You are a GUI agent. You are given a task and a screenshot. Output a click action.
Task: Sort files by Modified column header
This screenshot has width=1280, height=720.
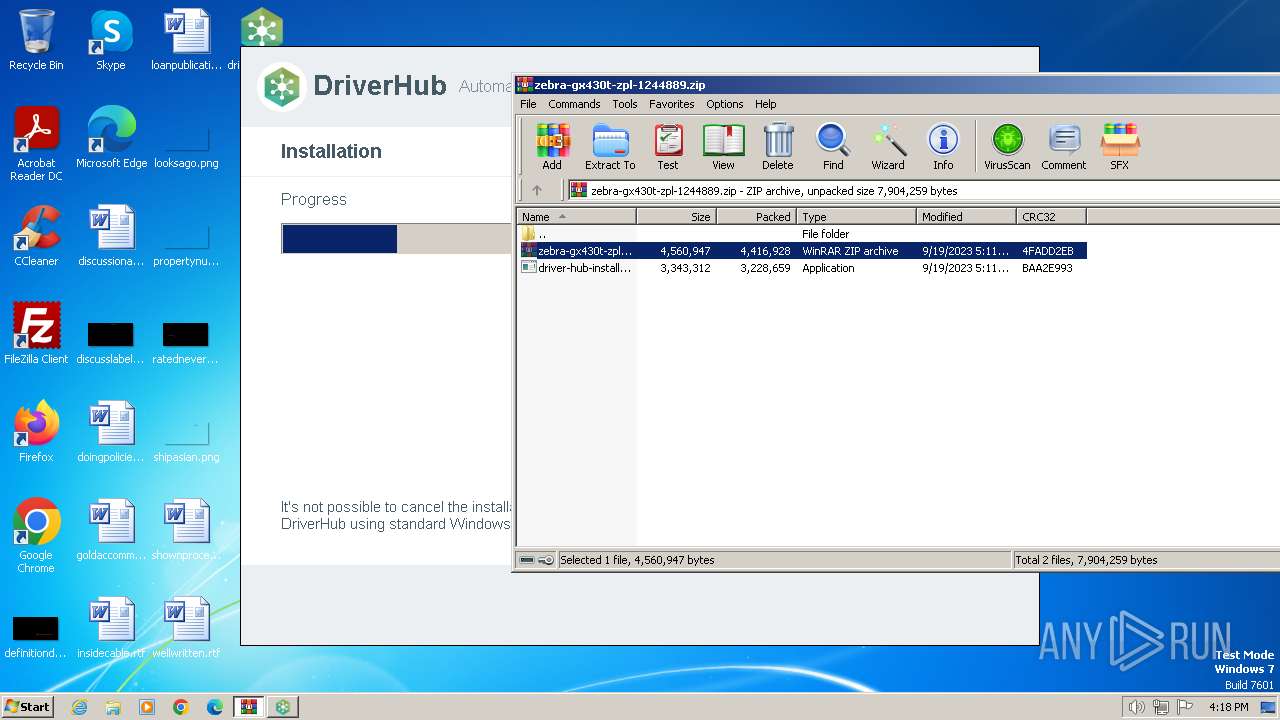[966, 216]
